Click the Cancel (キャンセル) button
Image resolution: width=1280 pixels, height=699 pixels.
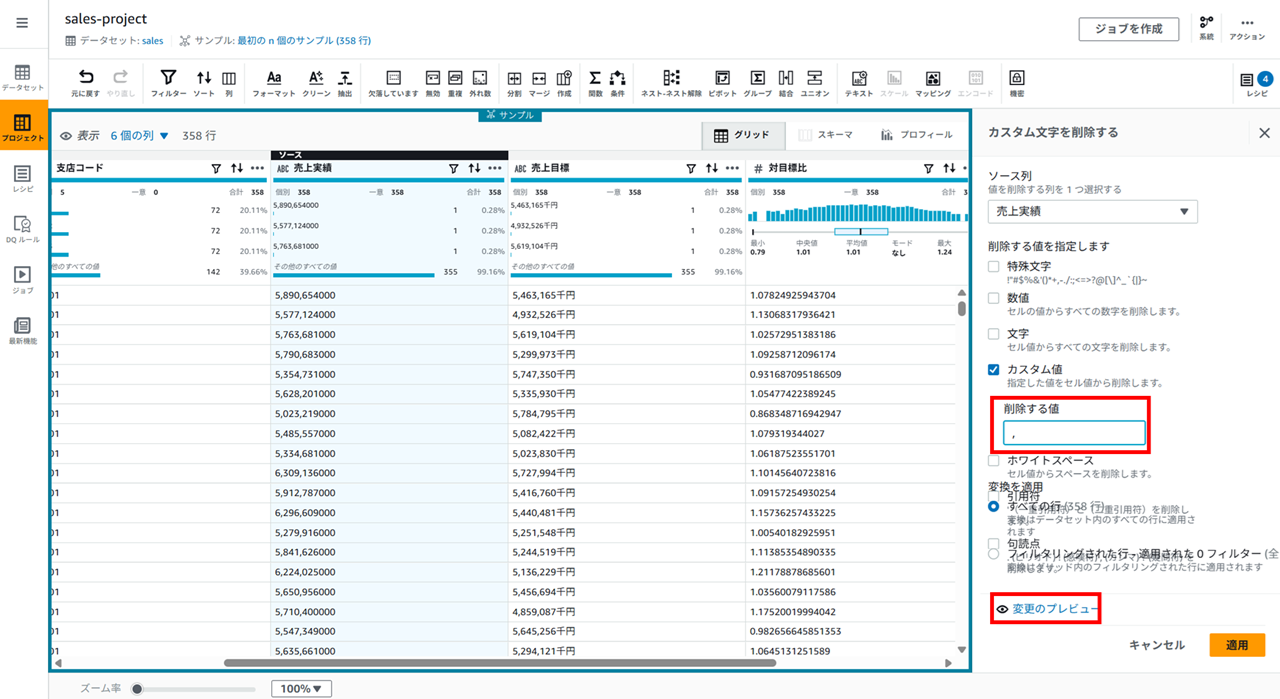tap(1157, 645)
